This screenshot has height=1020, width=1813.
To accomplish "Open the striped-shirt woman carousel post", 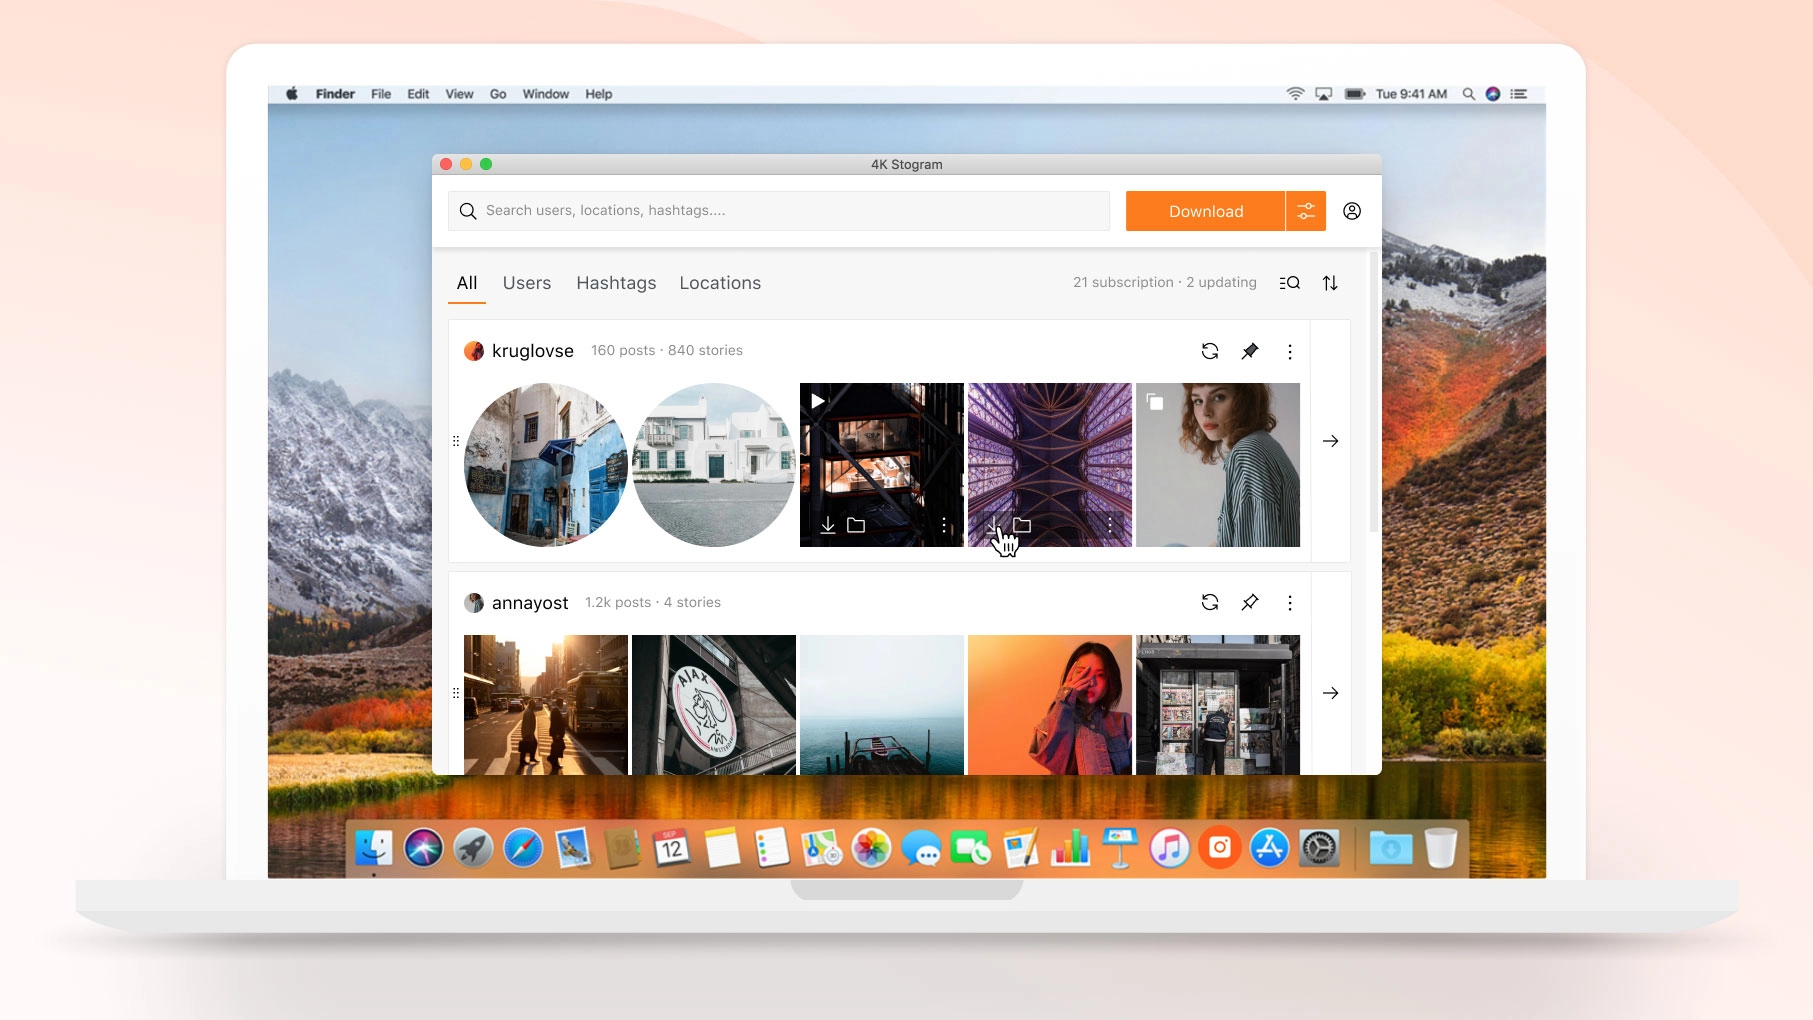I will 1218,465.
